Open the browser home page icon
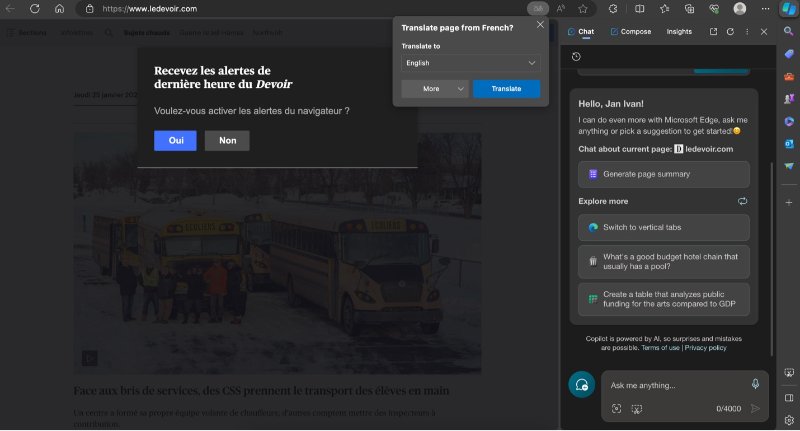This screenshot has width=800, height=431. [59, 9]
